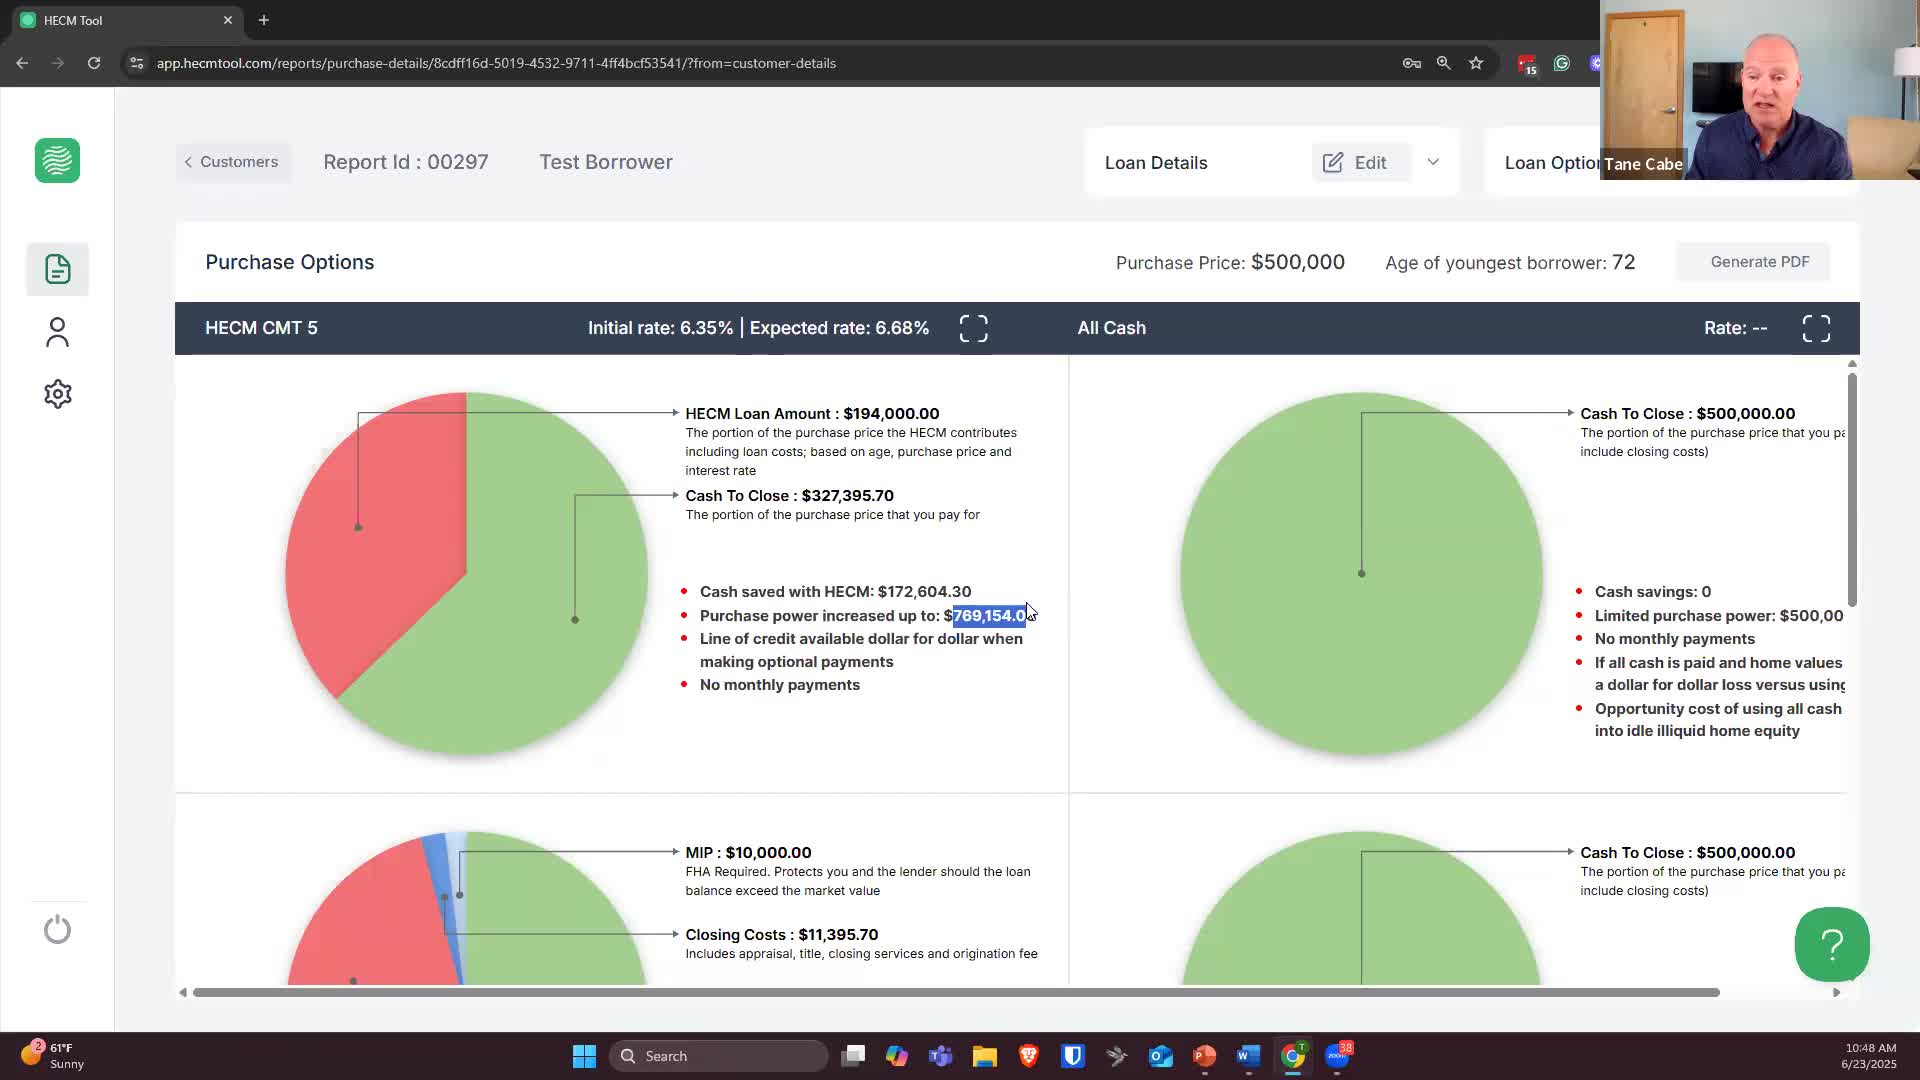Screen dimensions: 1920x1080
Task: Open the password manager key icon
Action: [x=1411, y=63]
